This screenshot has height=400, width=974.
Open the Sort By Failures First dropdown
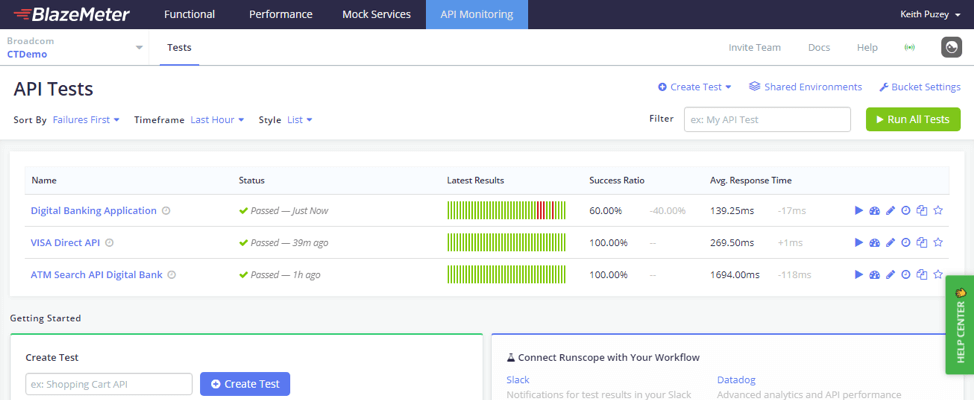pyautogui.click(x=86, y=120)
